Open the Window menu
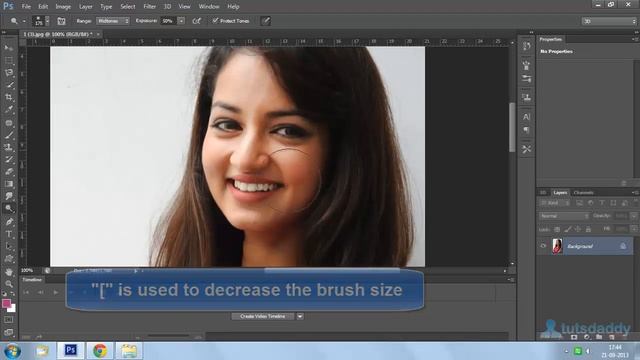Image resolution: width=640 pixels, height=360 pixels. (x=209, y=7)
